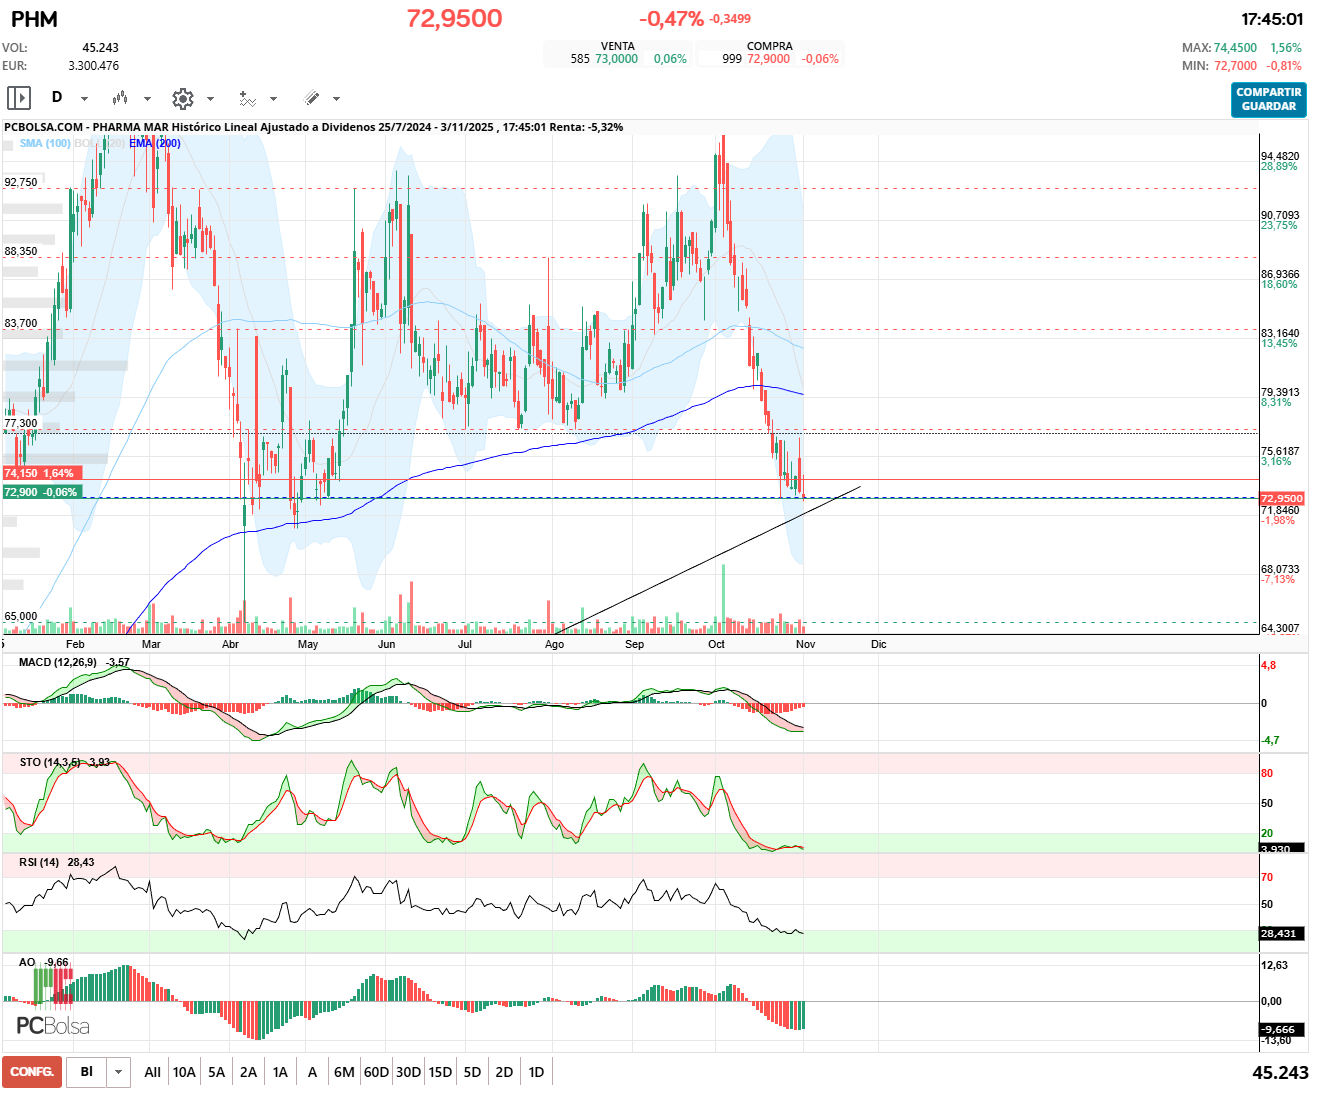The image size is (1322, 1093).
Task: Click the COMPARTIR GUARDAR button
Action: tap(1268, 99)
